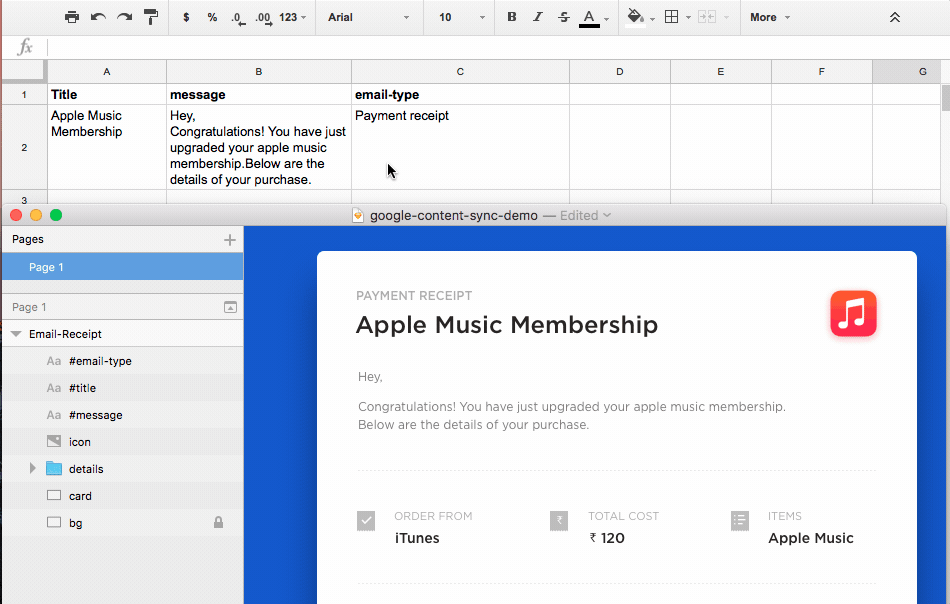Click the ₹ 120 total cost value
This screenshot has width=950, height=604.
tap(606, 538)
